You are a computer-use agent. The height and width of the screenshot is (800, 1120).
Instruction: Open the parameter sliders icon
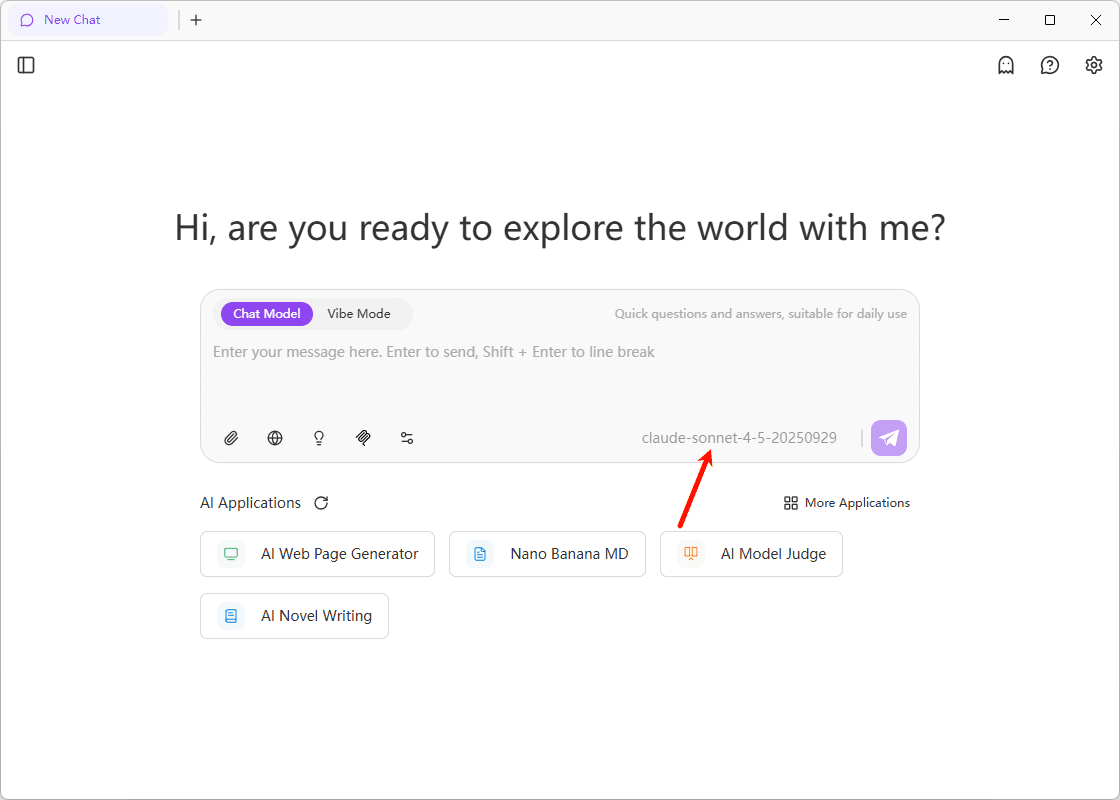click(x=407, y=438)
